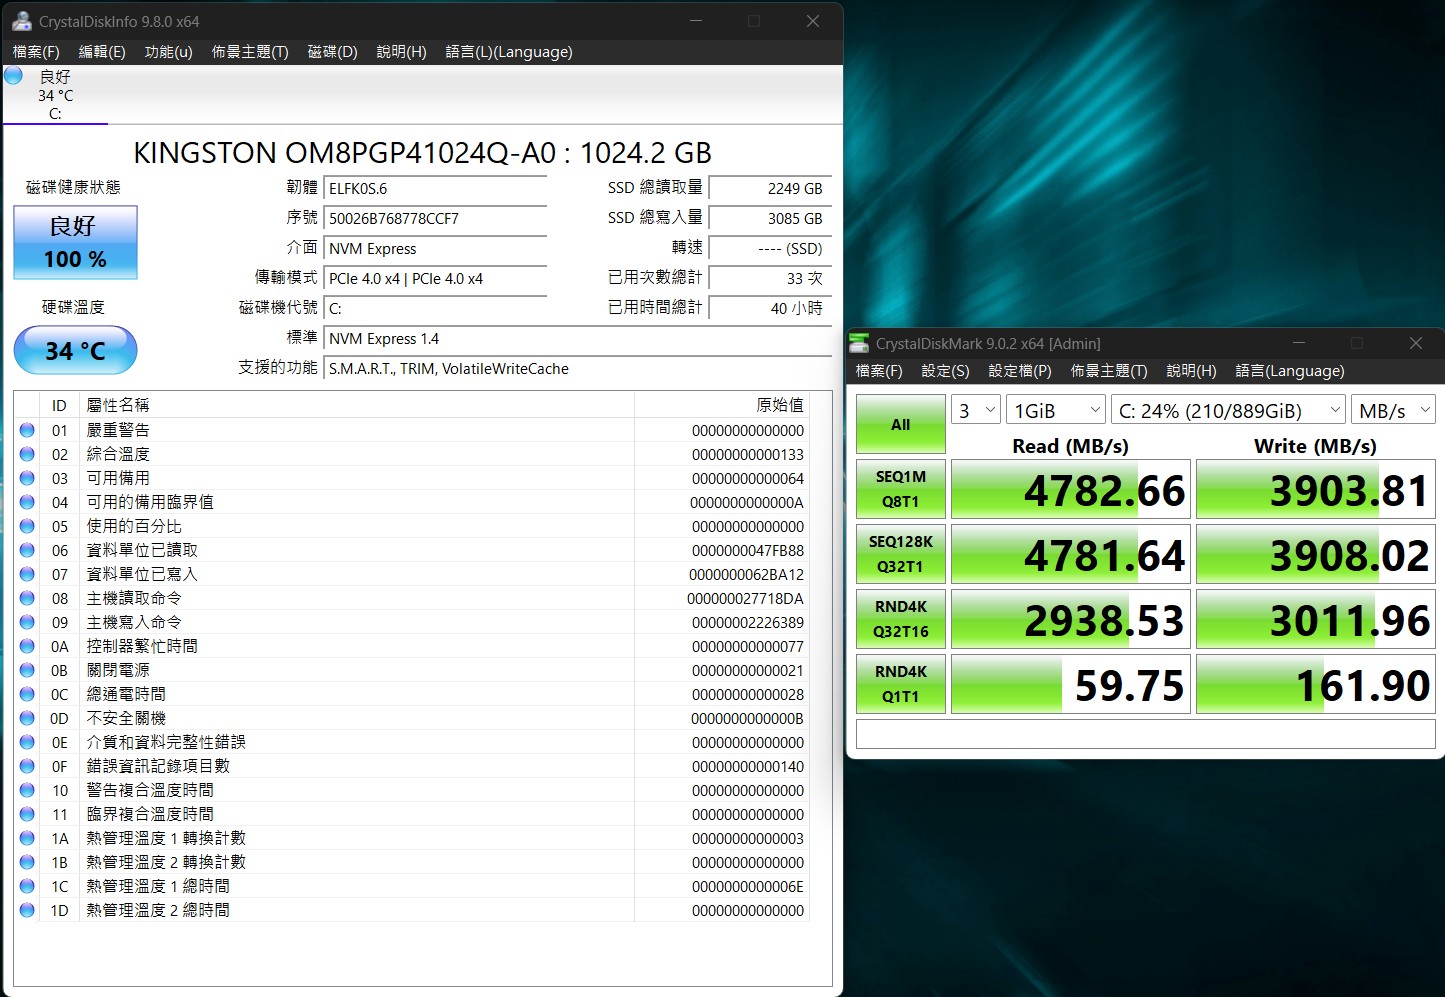Open 語言(Language) menu in CrystalDiskMark
1445x997 pixels.
click(x=1290, y=371)
